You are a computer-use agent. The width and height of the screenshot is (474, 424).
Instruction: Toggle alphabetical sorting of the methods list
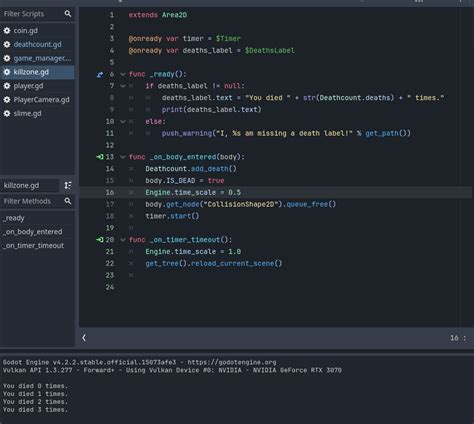point(68,185)
